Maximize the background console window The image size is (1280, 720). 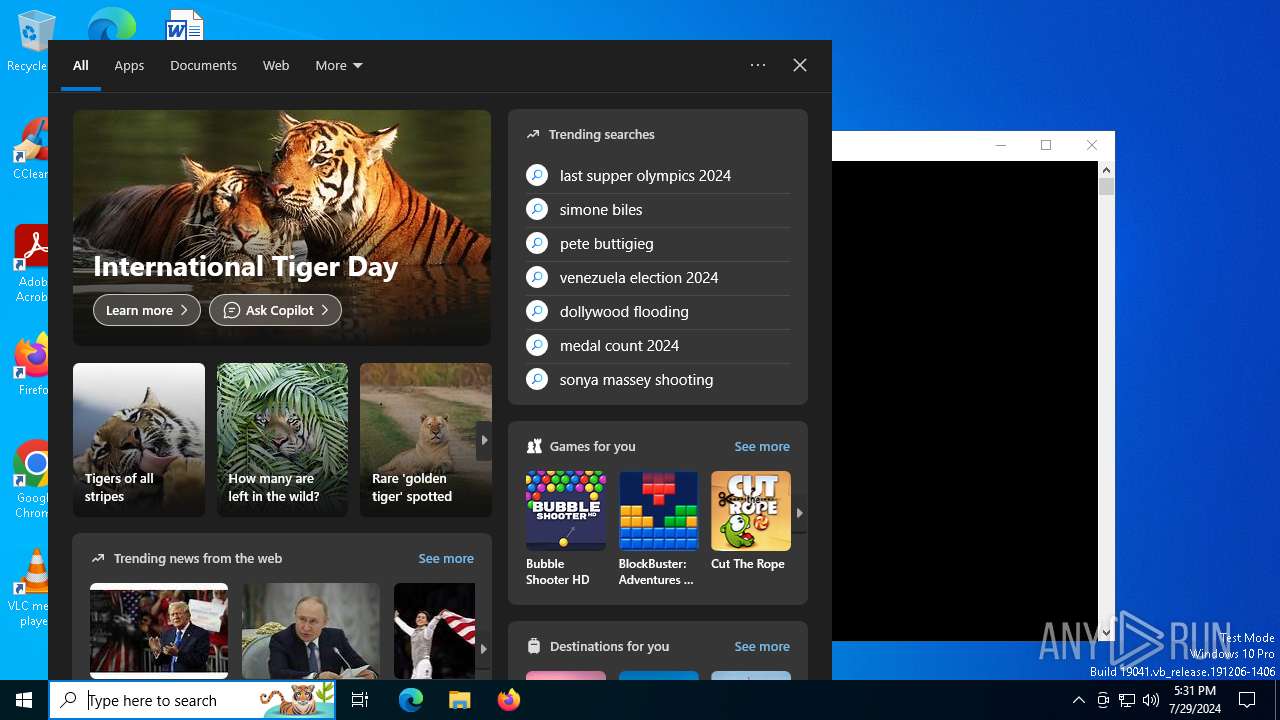1046,145
